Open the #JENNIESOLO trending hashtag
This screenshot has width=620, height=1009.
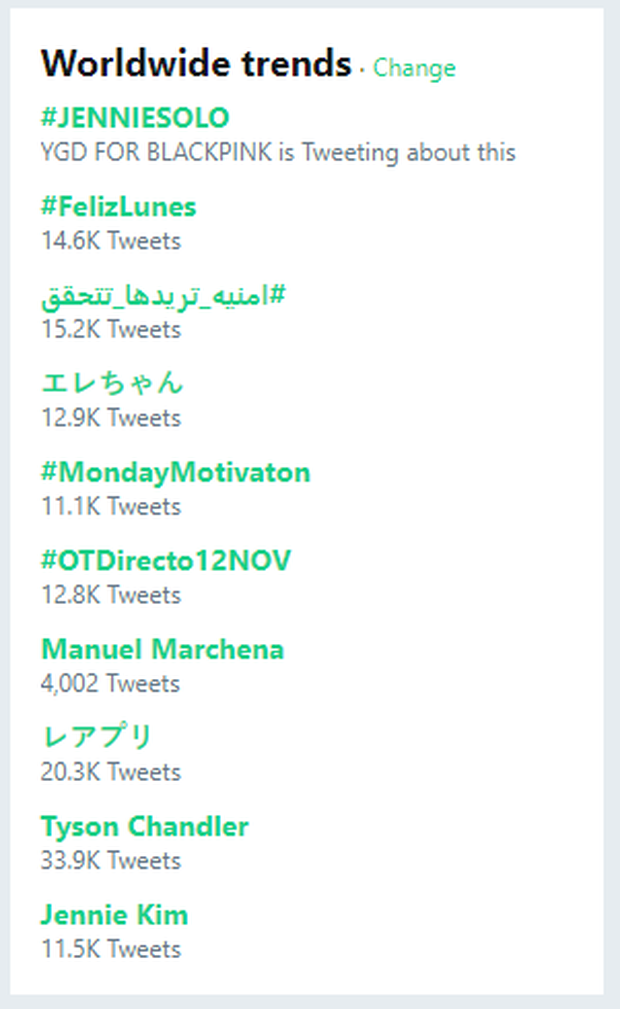(135, 118)
